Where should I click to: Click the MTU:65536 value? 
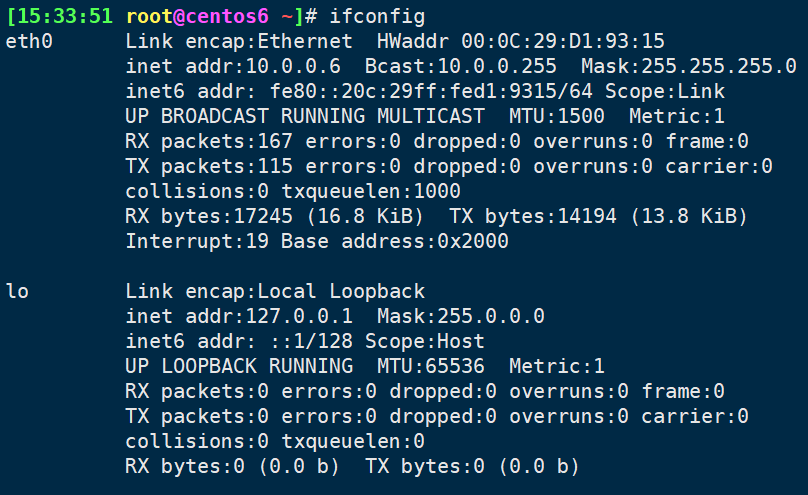[431, 366]
